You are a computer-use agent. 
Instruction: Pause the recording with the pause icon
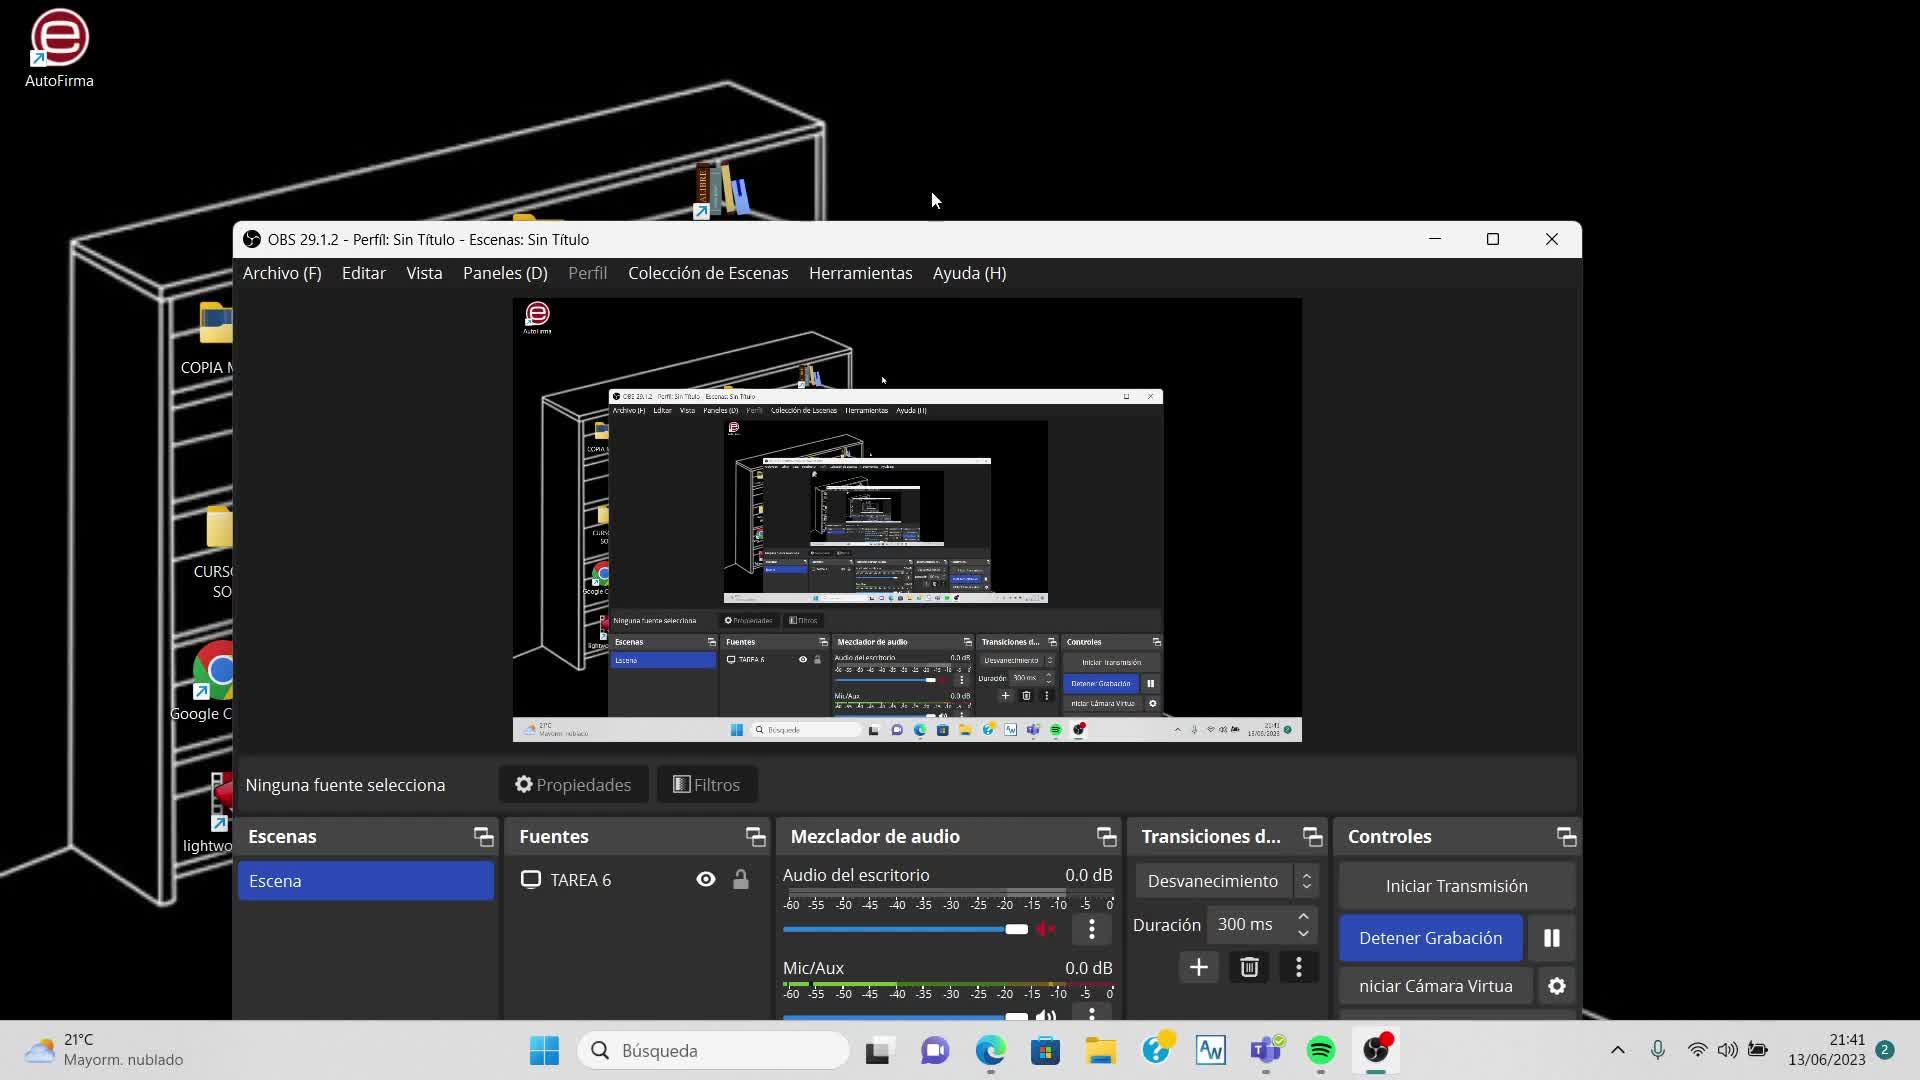[x=1551, y=938]
